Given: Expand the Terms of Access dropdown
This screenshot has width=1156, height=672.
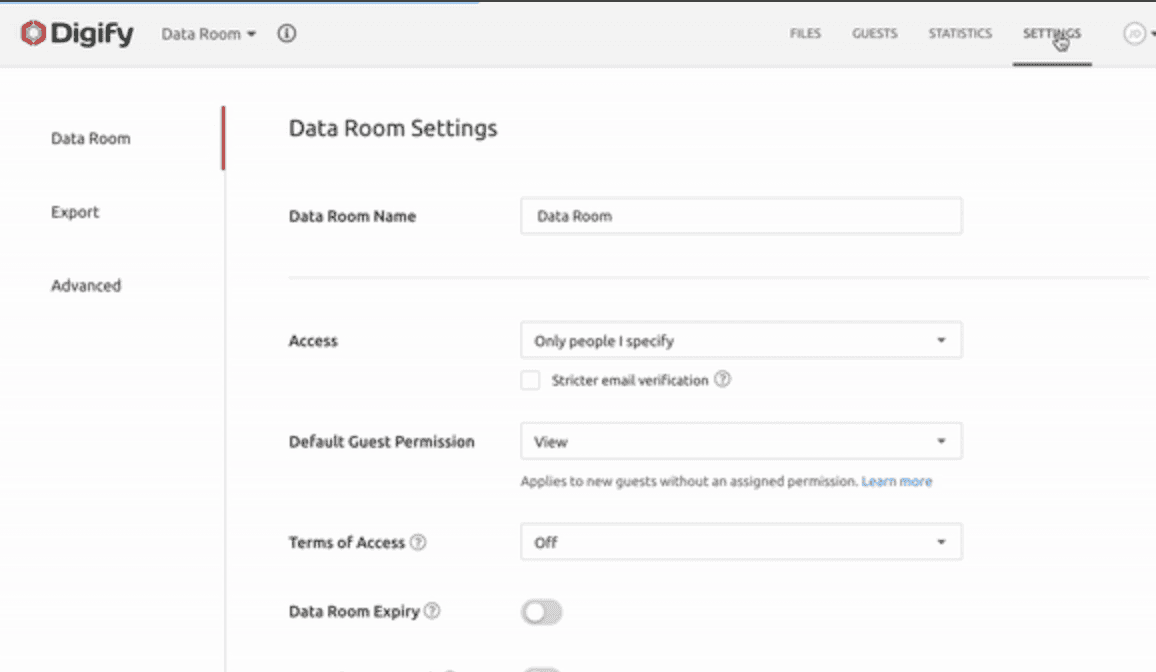Looking at the screenshot, I should (741, 542).
